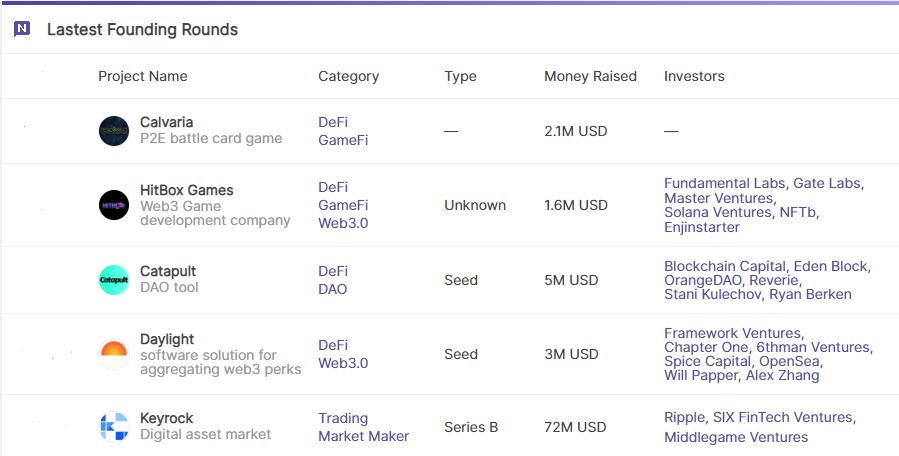Open 6thman Ventures investor link
Image resolution: width=899 pixels, height=456 pixels.
pyautogui.click(x=812, y=347)
